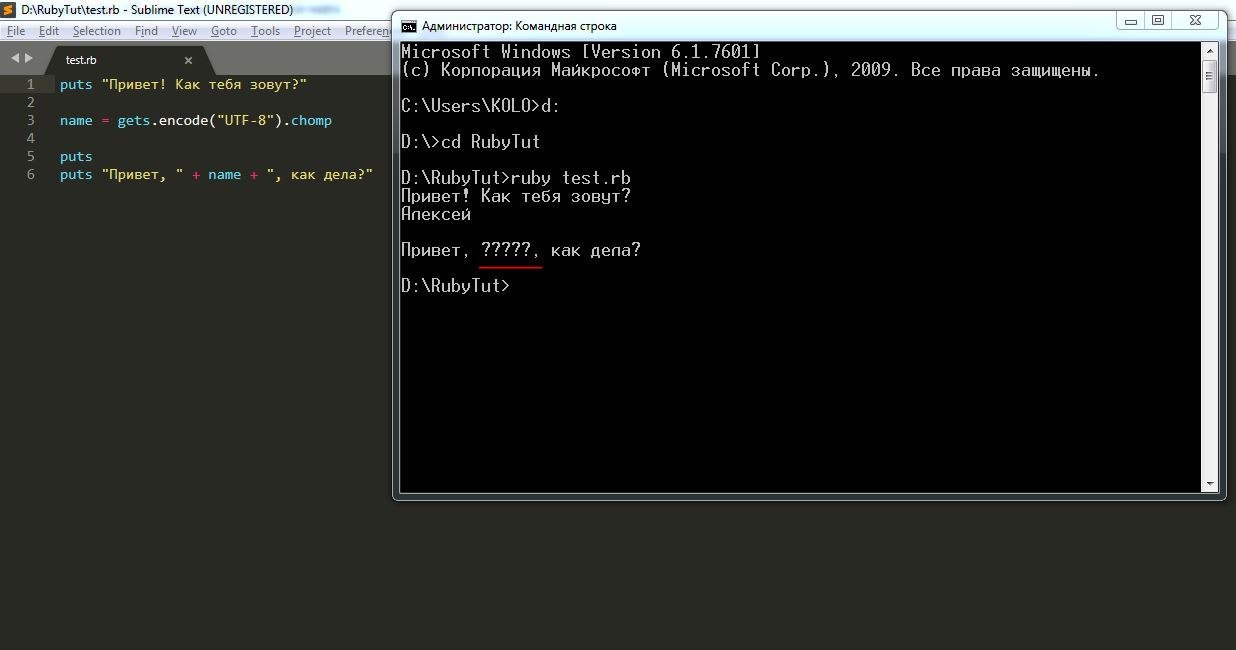Viewport: 1236px width, 650px height.
Task: Click the bare puts on line 5
Action: tap(76, 156)
